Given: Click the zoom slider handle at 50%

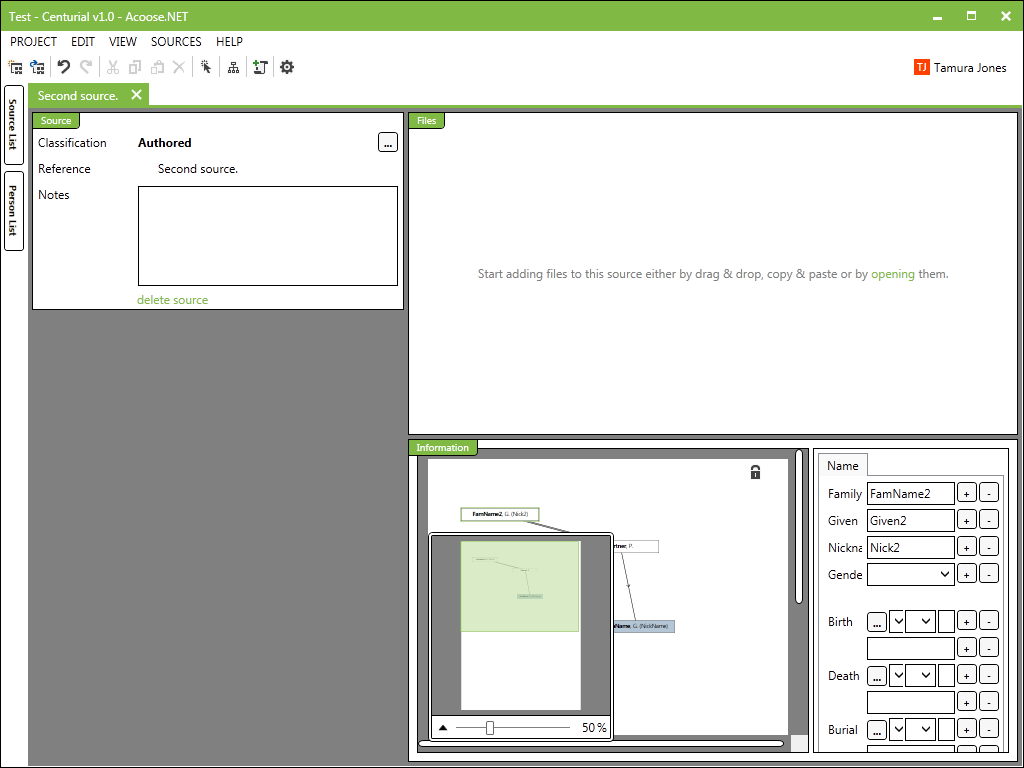Looking at the screenshot, I should (x=490, y=728).
